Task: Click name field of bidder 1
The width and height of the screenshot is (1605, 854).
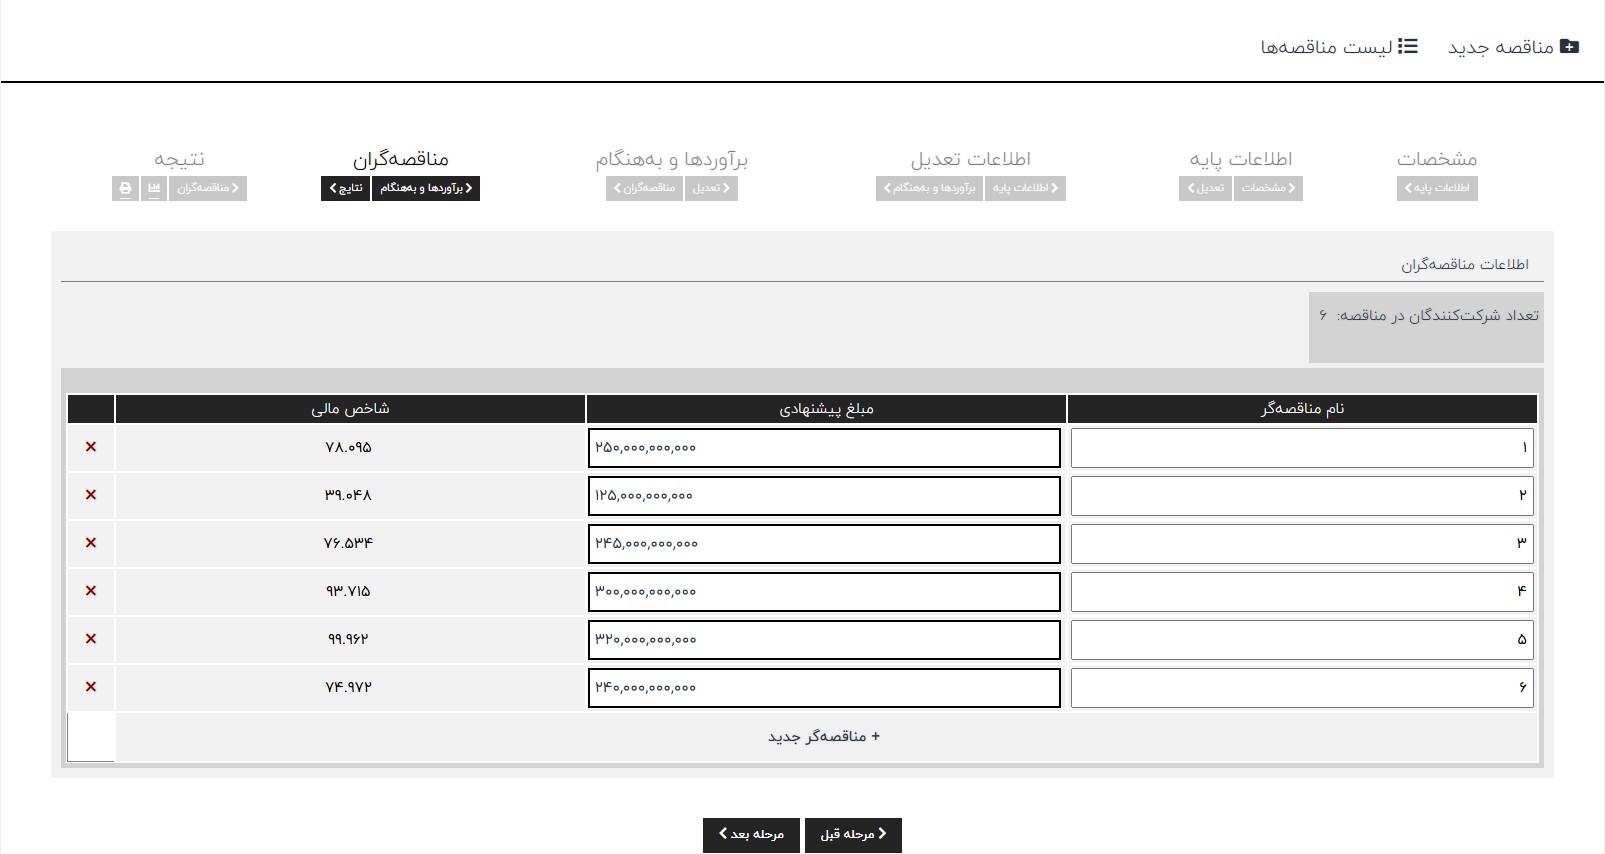Action: (x=1301, y=448)
